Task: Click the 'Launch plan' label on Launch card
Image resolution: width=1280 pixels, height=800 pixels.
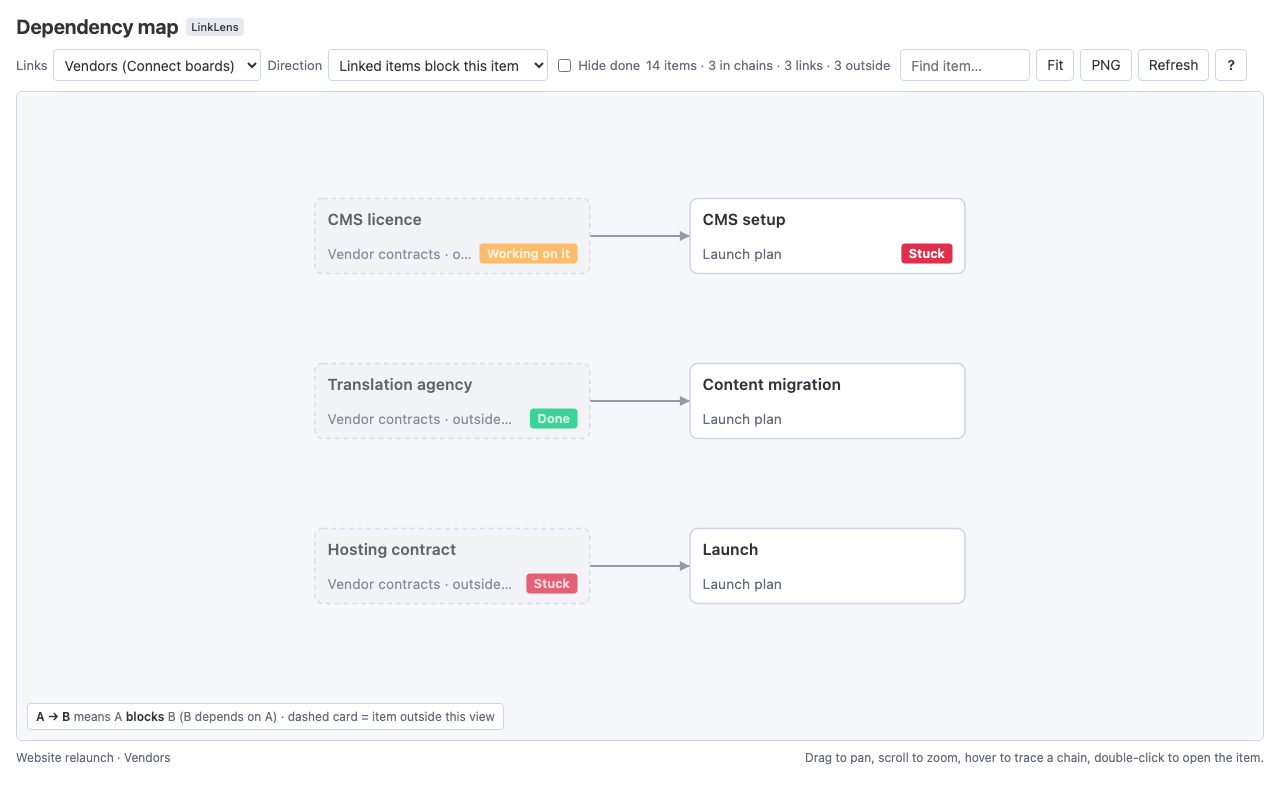Action: point(742,584)
